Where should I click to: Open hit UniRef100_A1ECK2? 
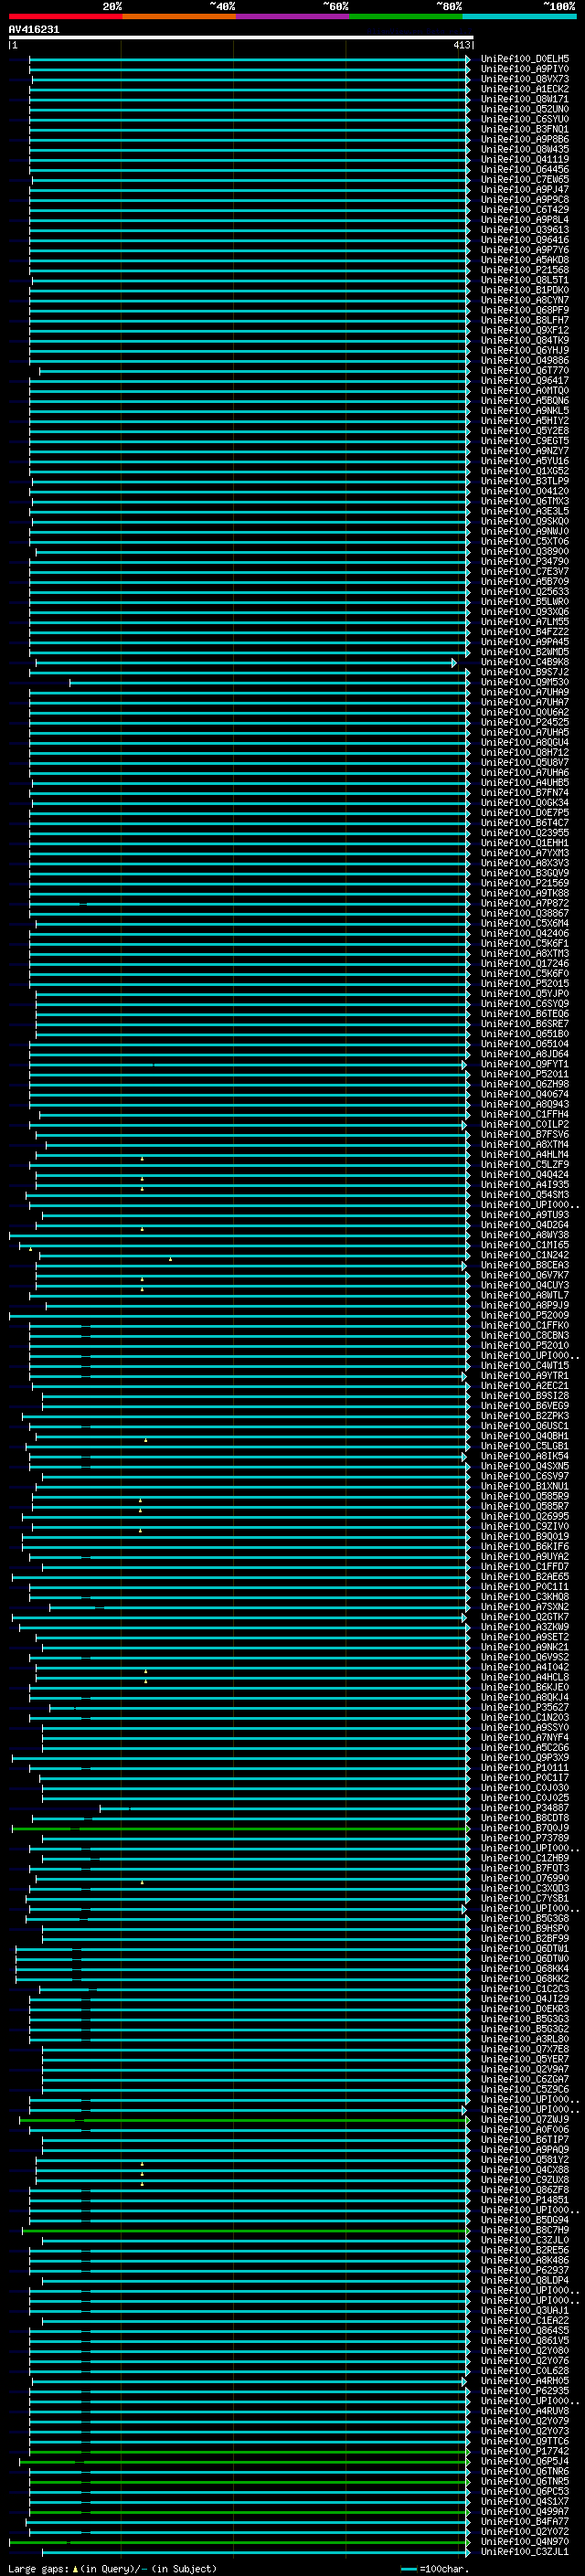(525, 89)
